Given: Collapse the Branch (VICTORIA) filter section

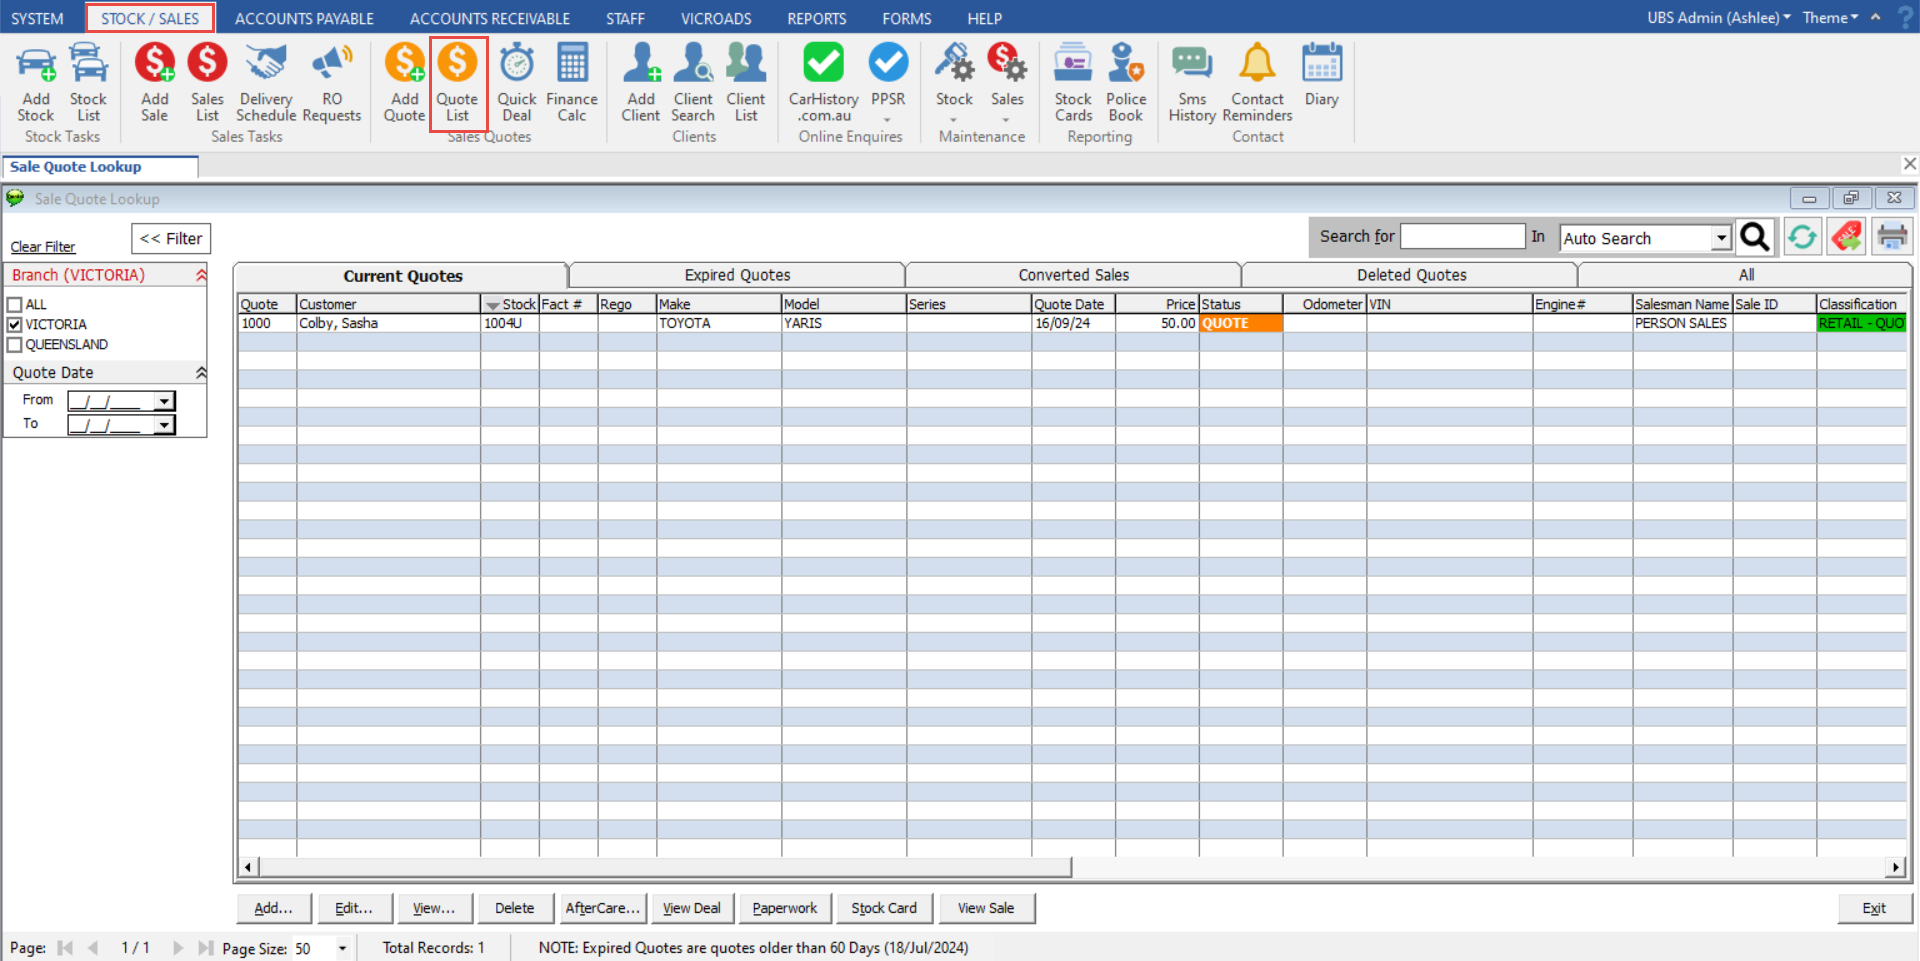Looking at the screenshot, I should coord(201,275).
